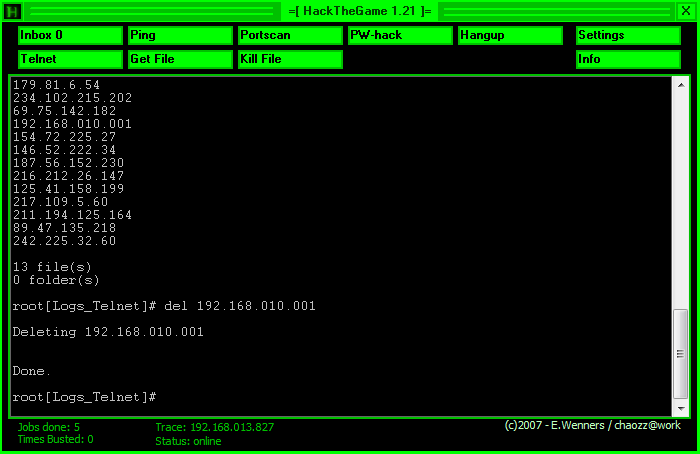Select the Get File button

click(x=180, y=59)
